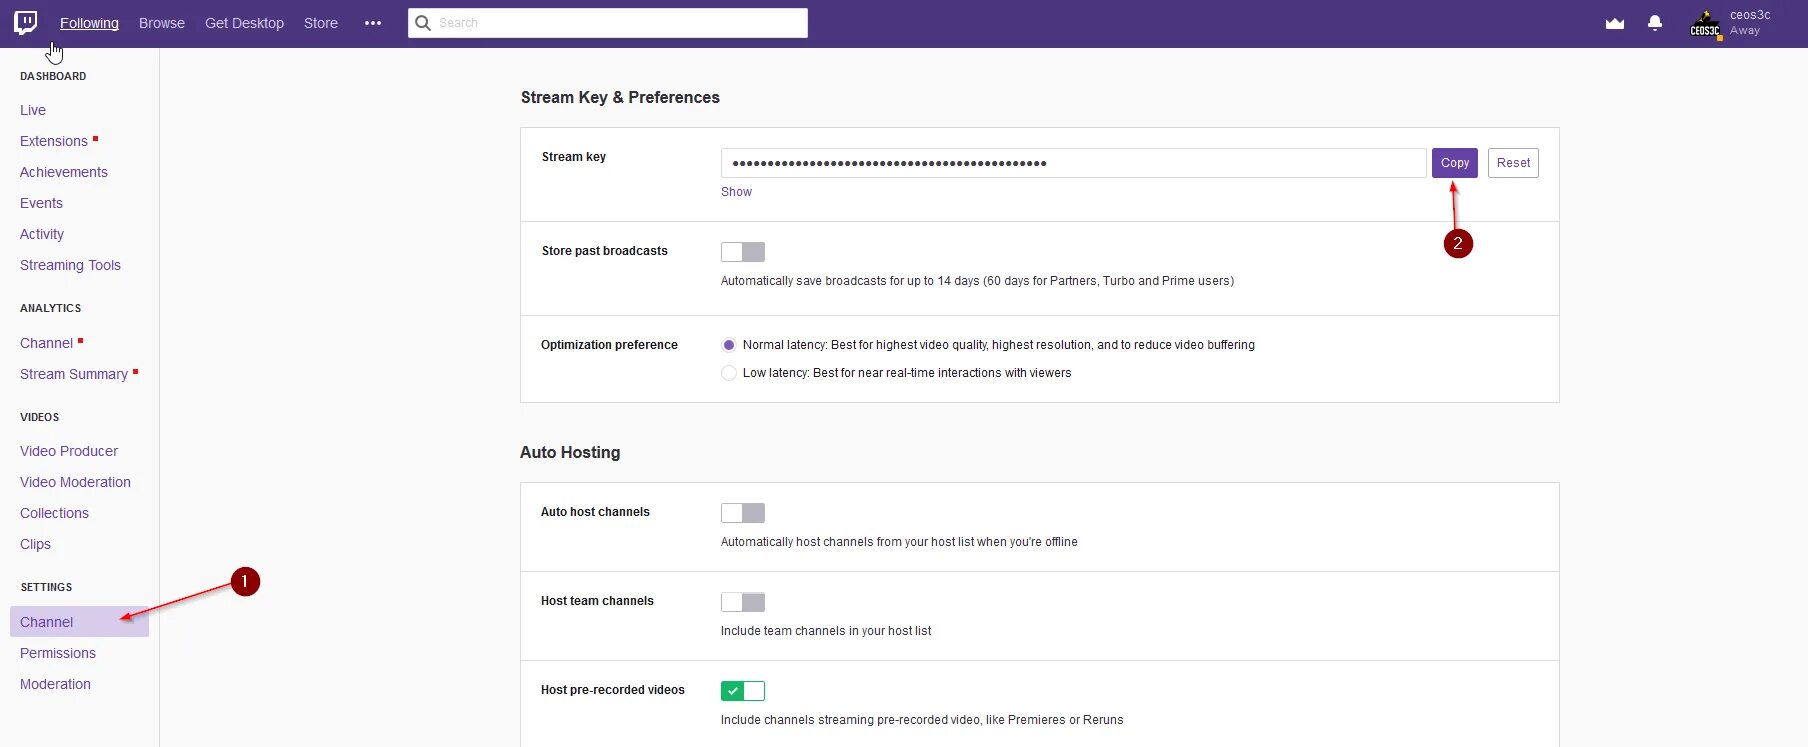Click the ceos3c profile avatar
The height and width of the screenshot is (747, 1808).
1706,24
